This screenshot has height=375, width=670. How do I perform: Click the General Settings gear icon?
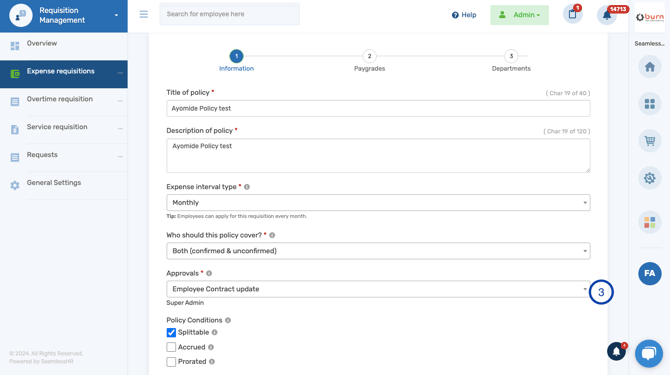pyautogui.click(x=15, y=185)
